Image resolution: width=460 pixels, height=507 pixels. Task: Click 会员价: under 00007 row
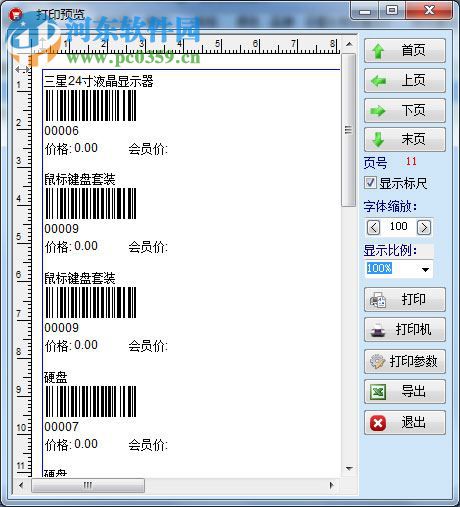click(148, 445)
